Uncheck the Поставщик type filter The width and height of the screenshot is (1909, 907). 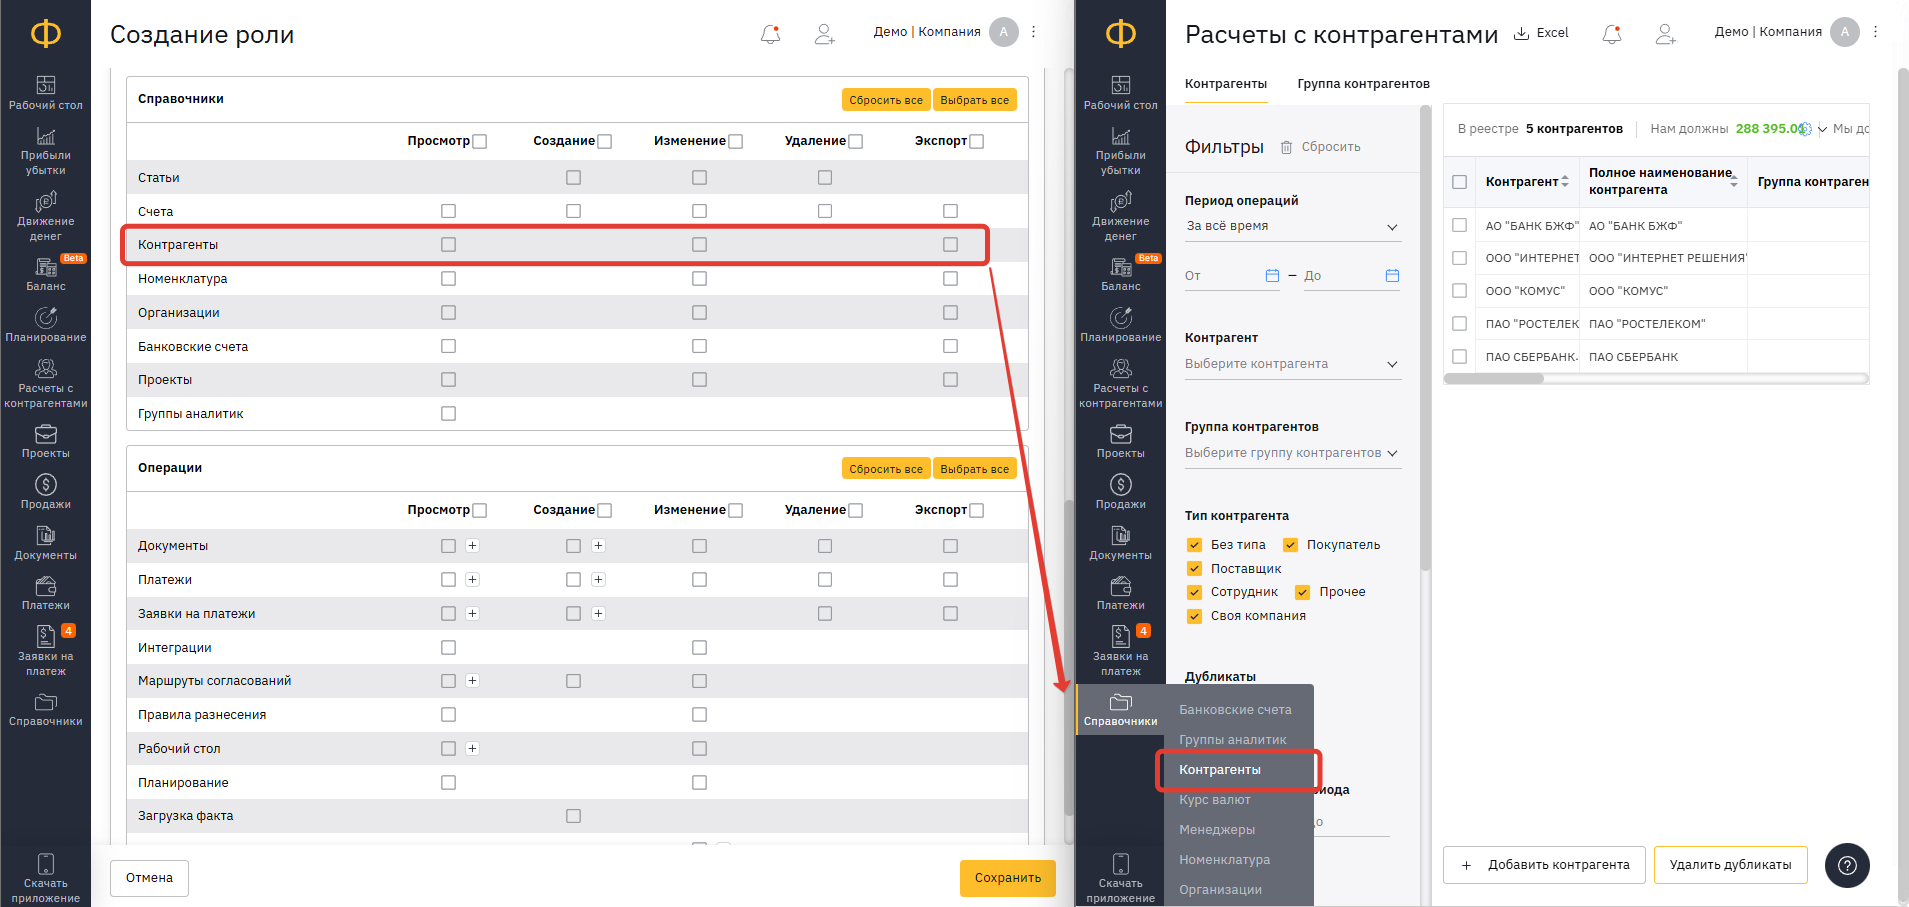[x=1194, y=569]
